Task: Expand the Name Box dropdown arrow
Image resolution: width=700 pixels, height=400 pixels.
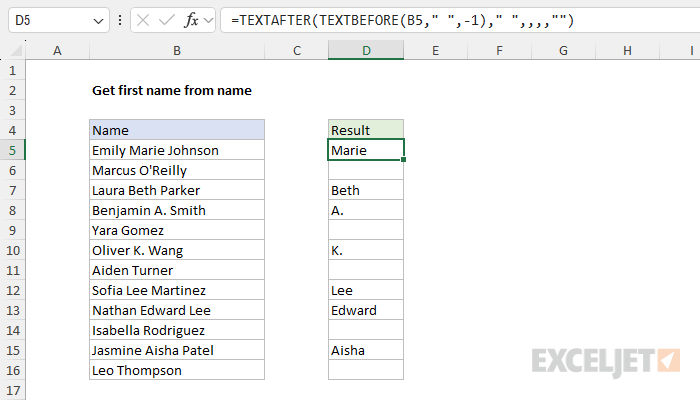Action: click(x=98, y=21)
